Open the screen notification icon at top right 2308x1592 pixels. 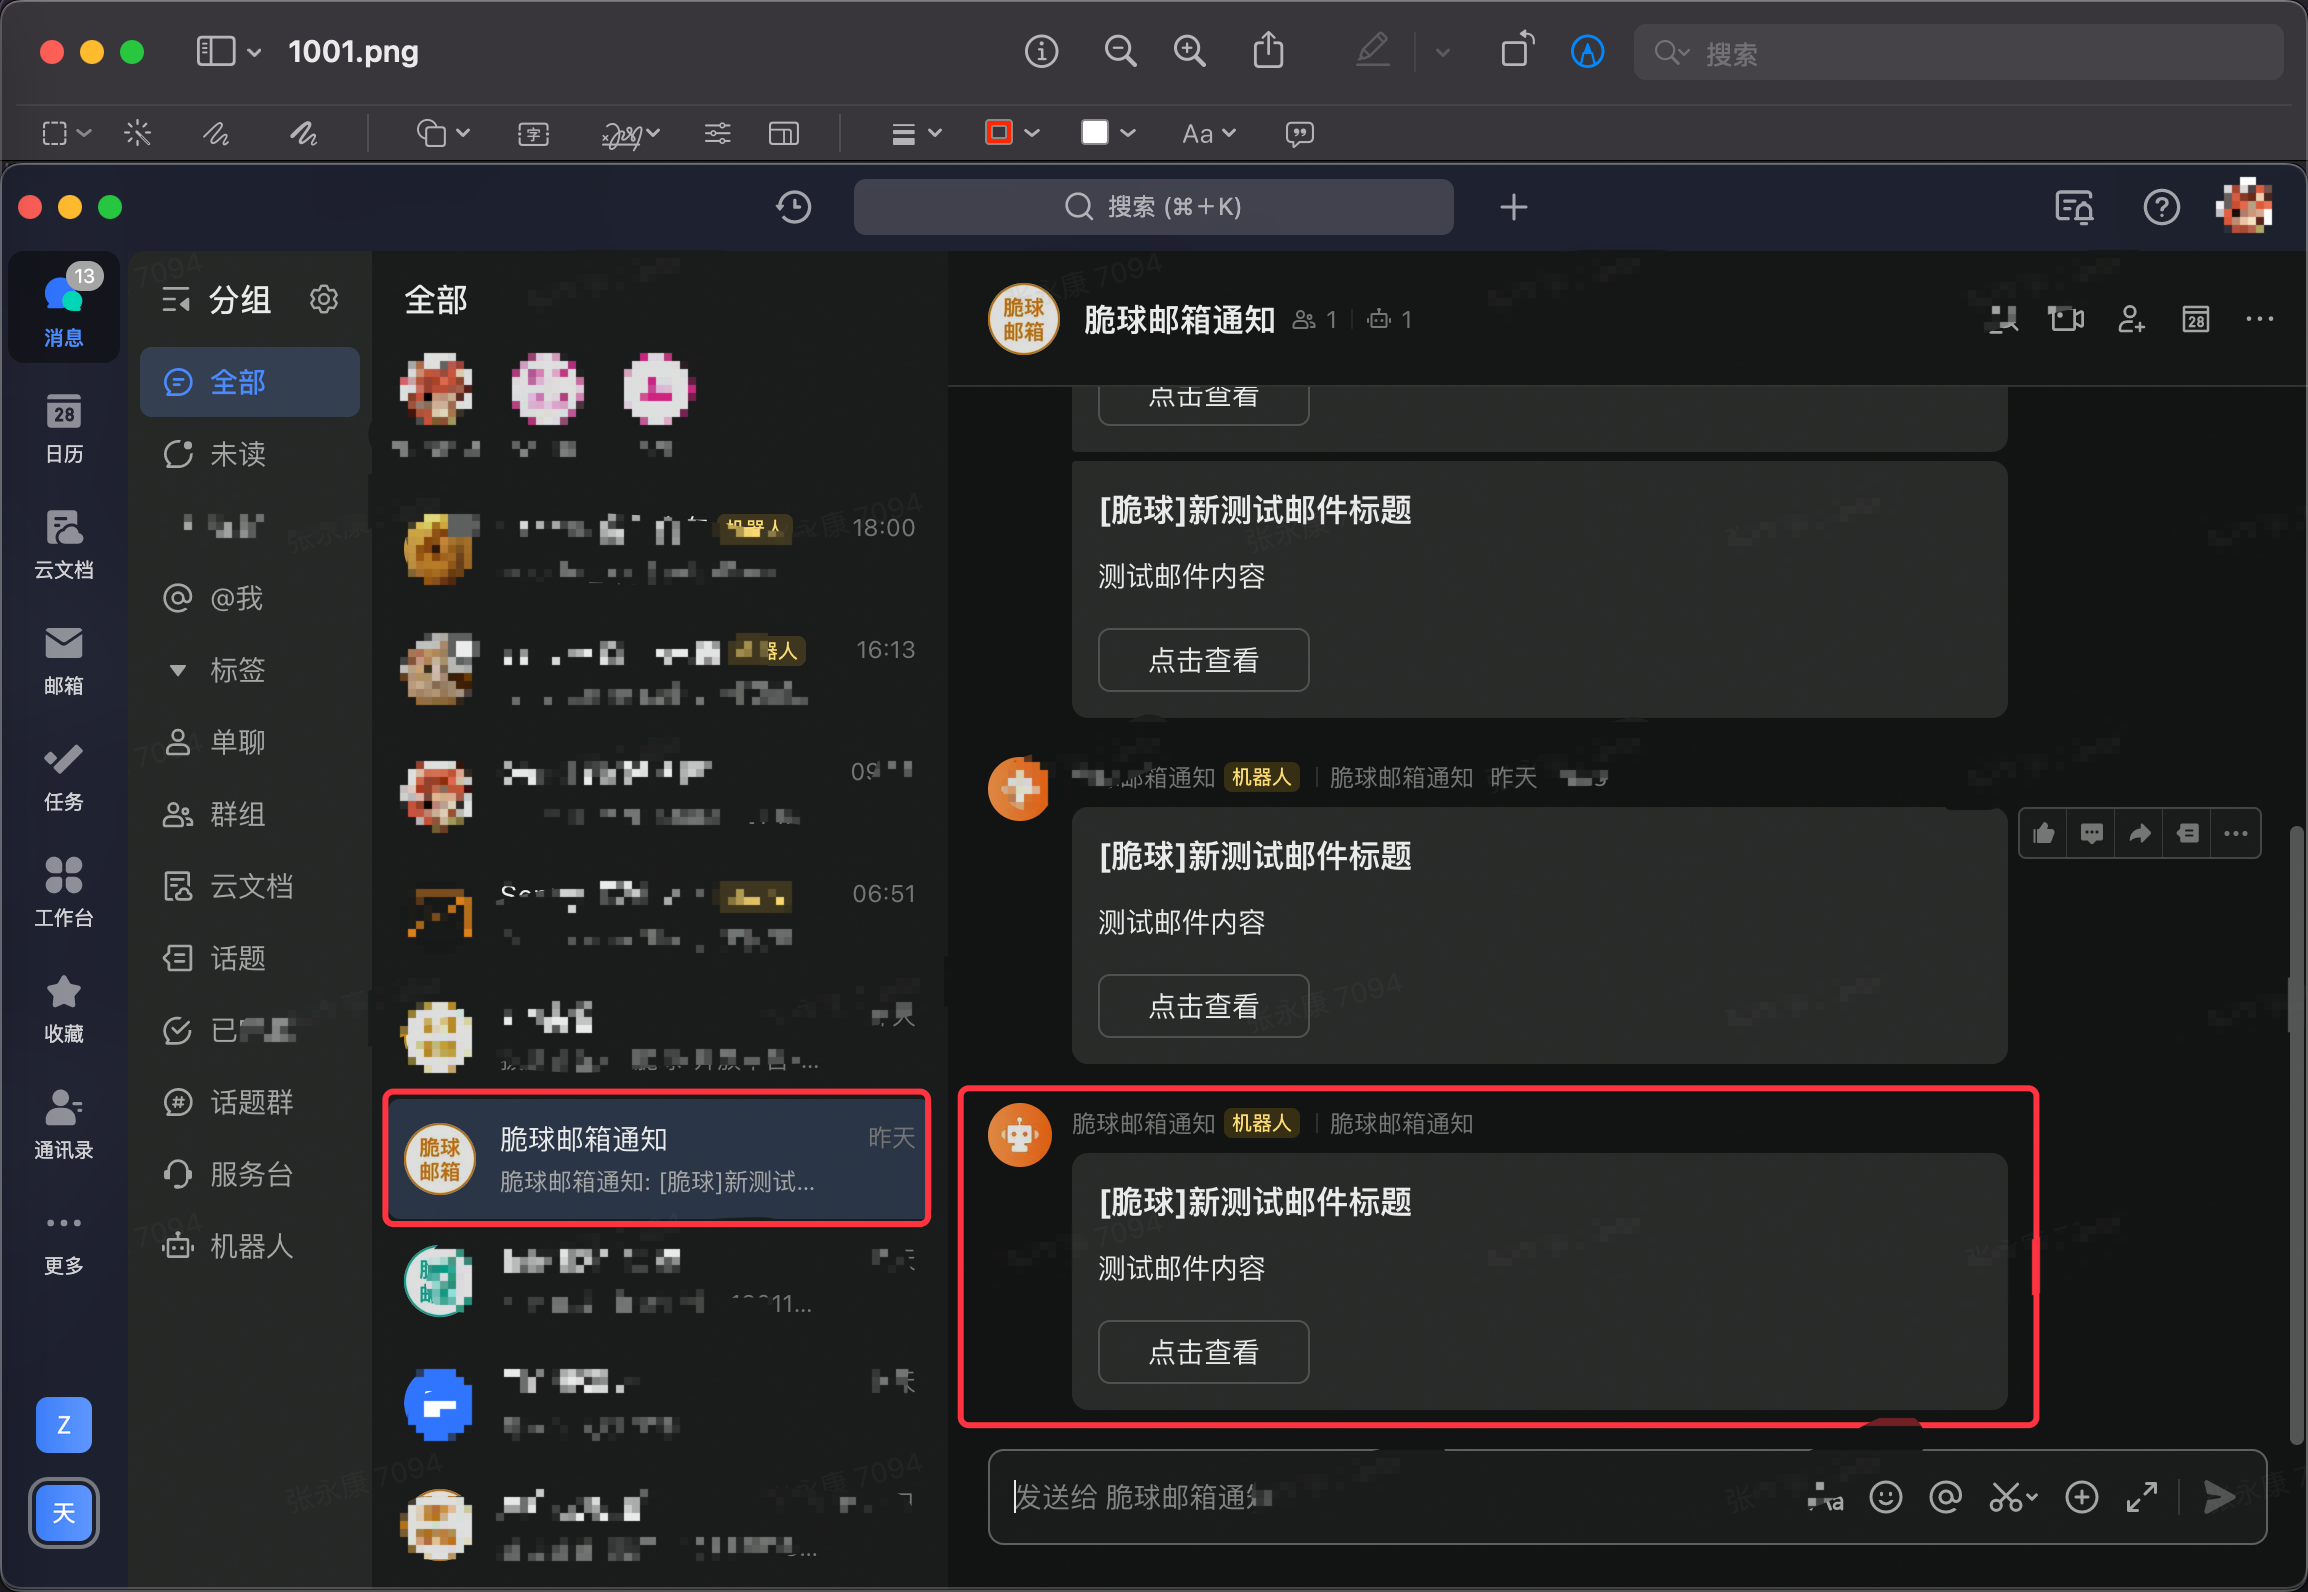point(2074,208)
